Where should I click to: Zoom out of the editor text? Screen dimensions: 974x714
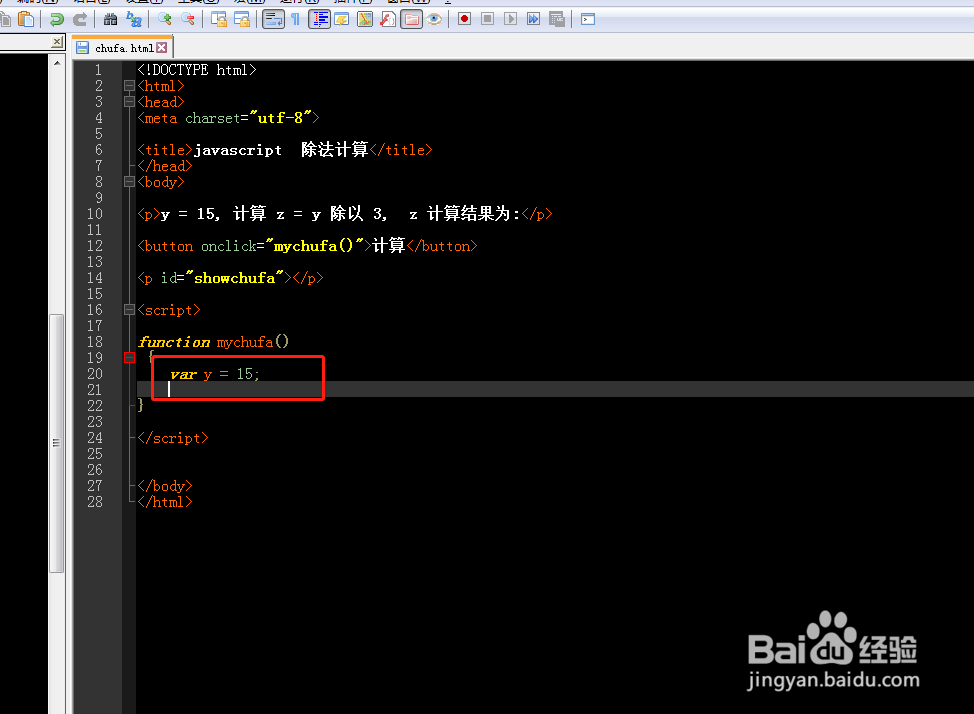point(188,19)
